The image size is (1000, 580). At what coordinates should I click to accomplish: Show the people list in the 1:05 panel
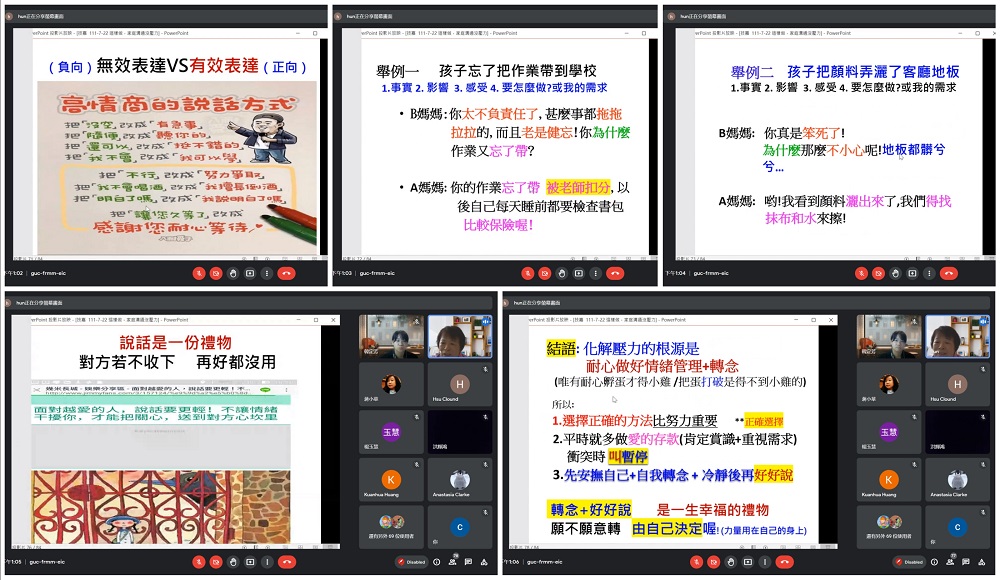(x=452, y=562)
